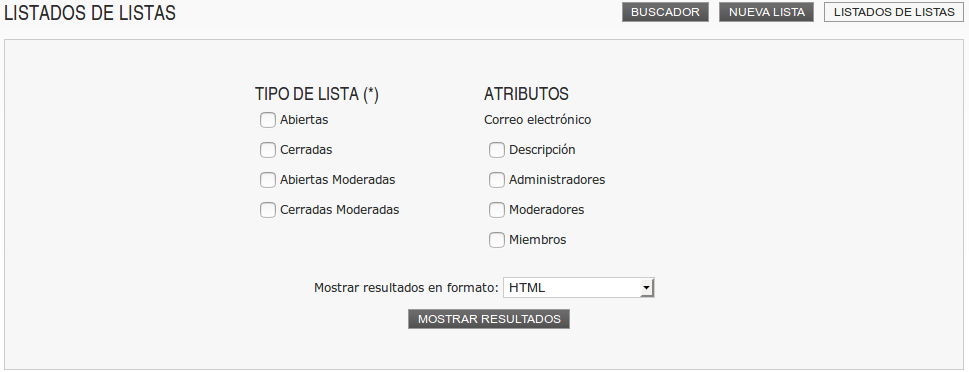Tick the Miembros attribute checkbox

tap(497, 240)
